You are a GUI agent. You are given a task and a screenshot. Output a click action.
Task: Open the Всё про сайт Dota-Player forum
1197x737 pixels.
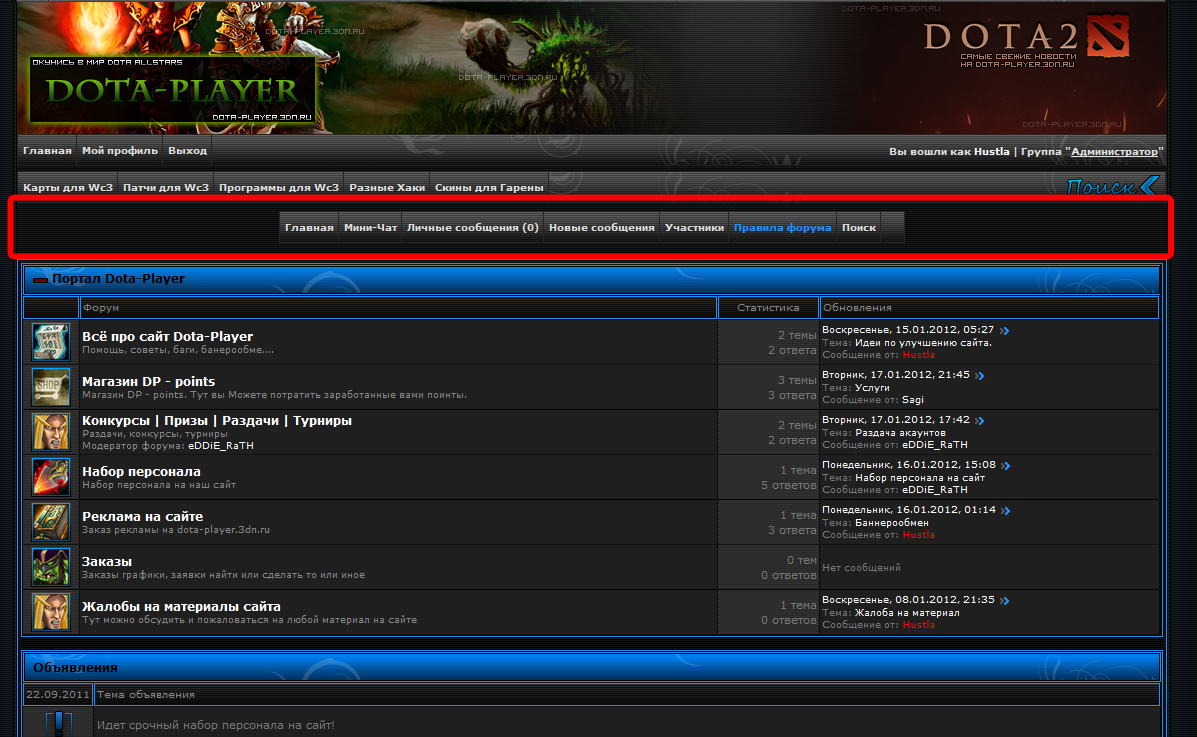coord(167,336)
